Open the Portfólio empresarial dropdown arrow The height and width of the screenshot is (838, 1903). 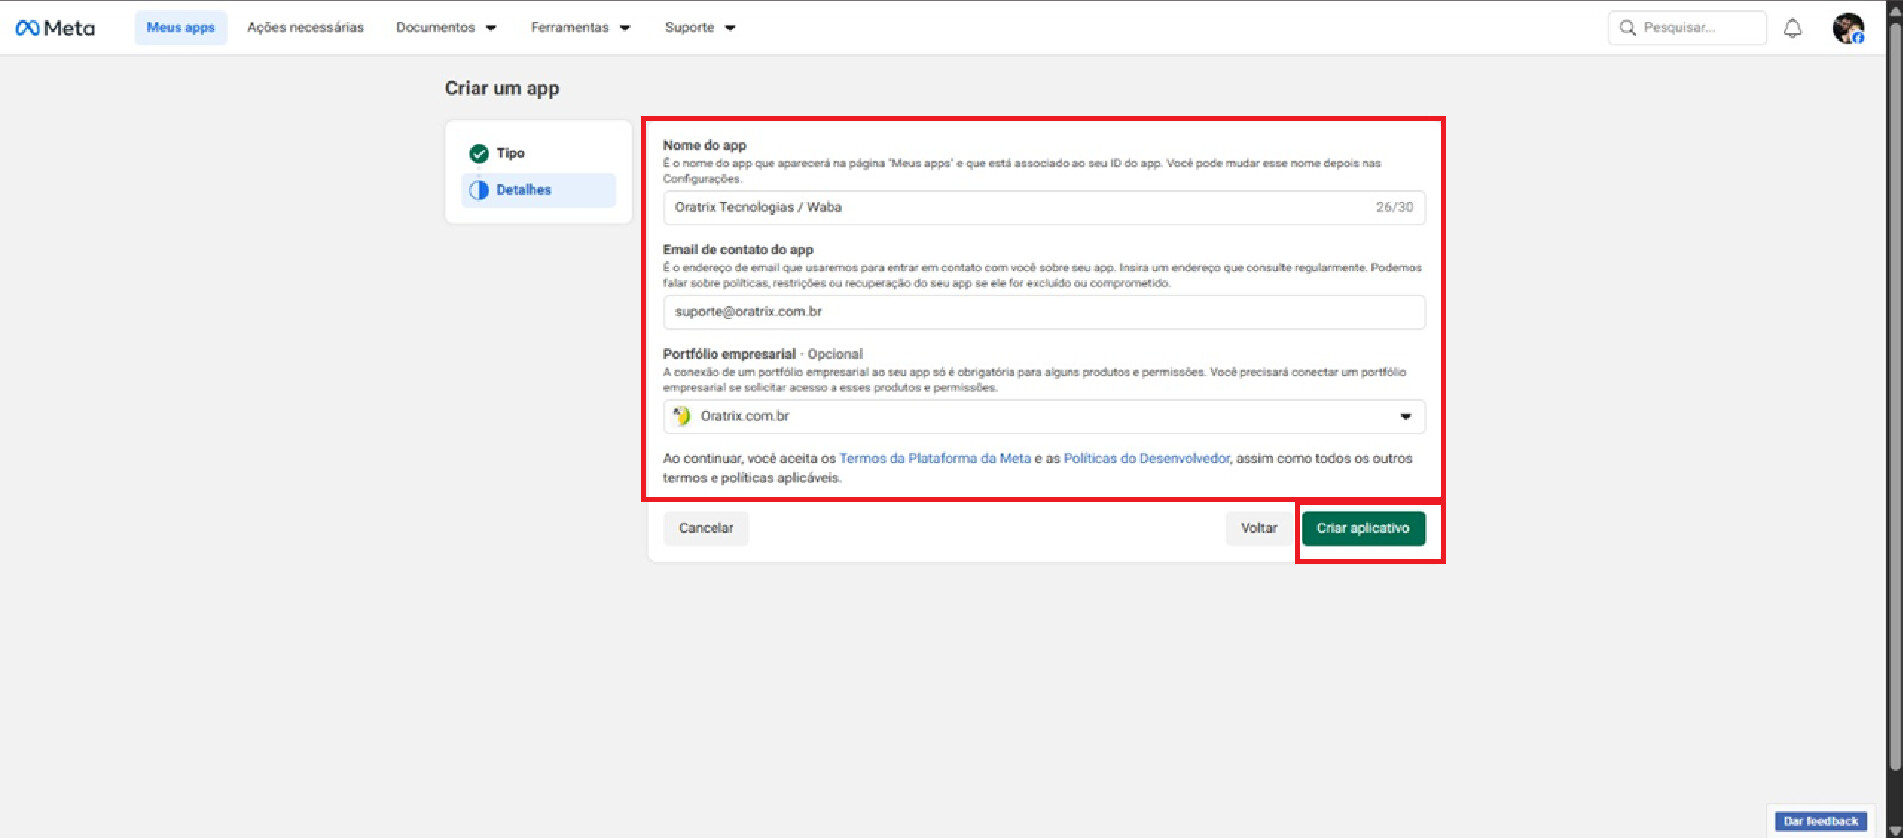(x=1405, y=417)
